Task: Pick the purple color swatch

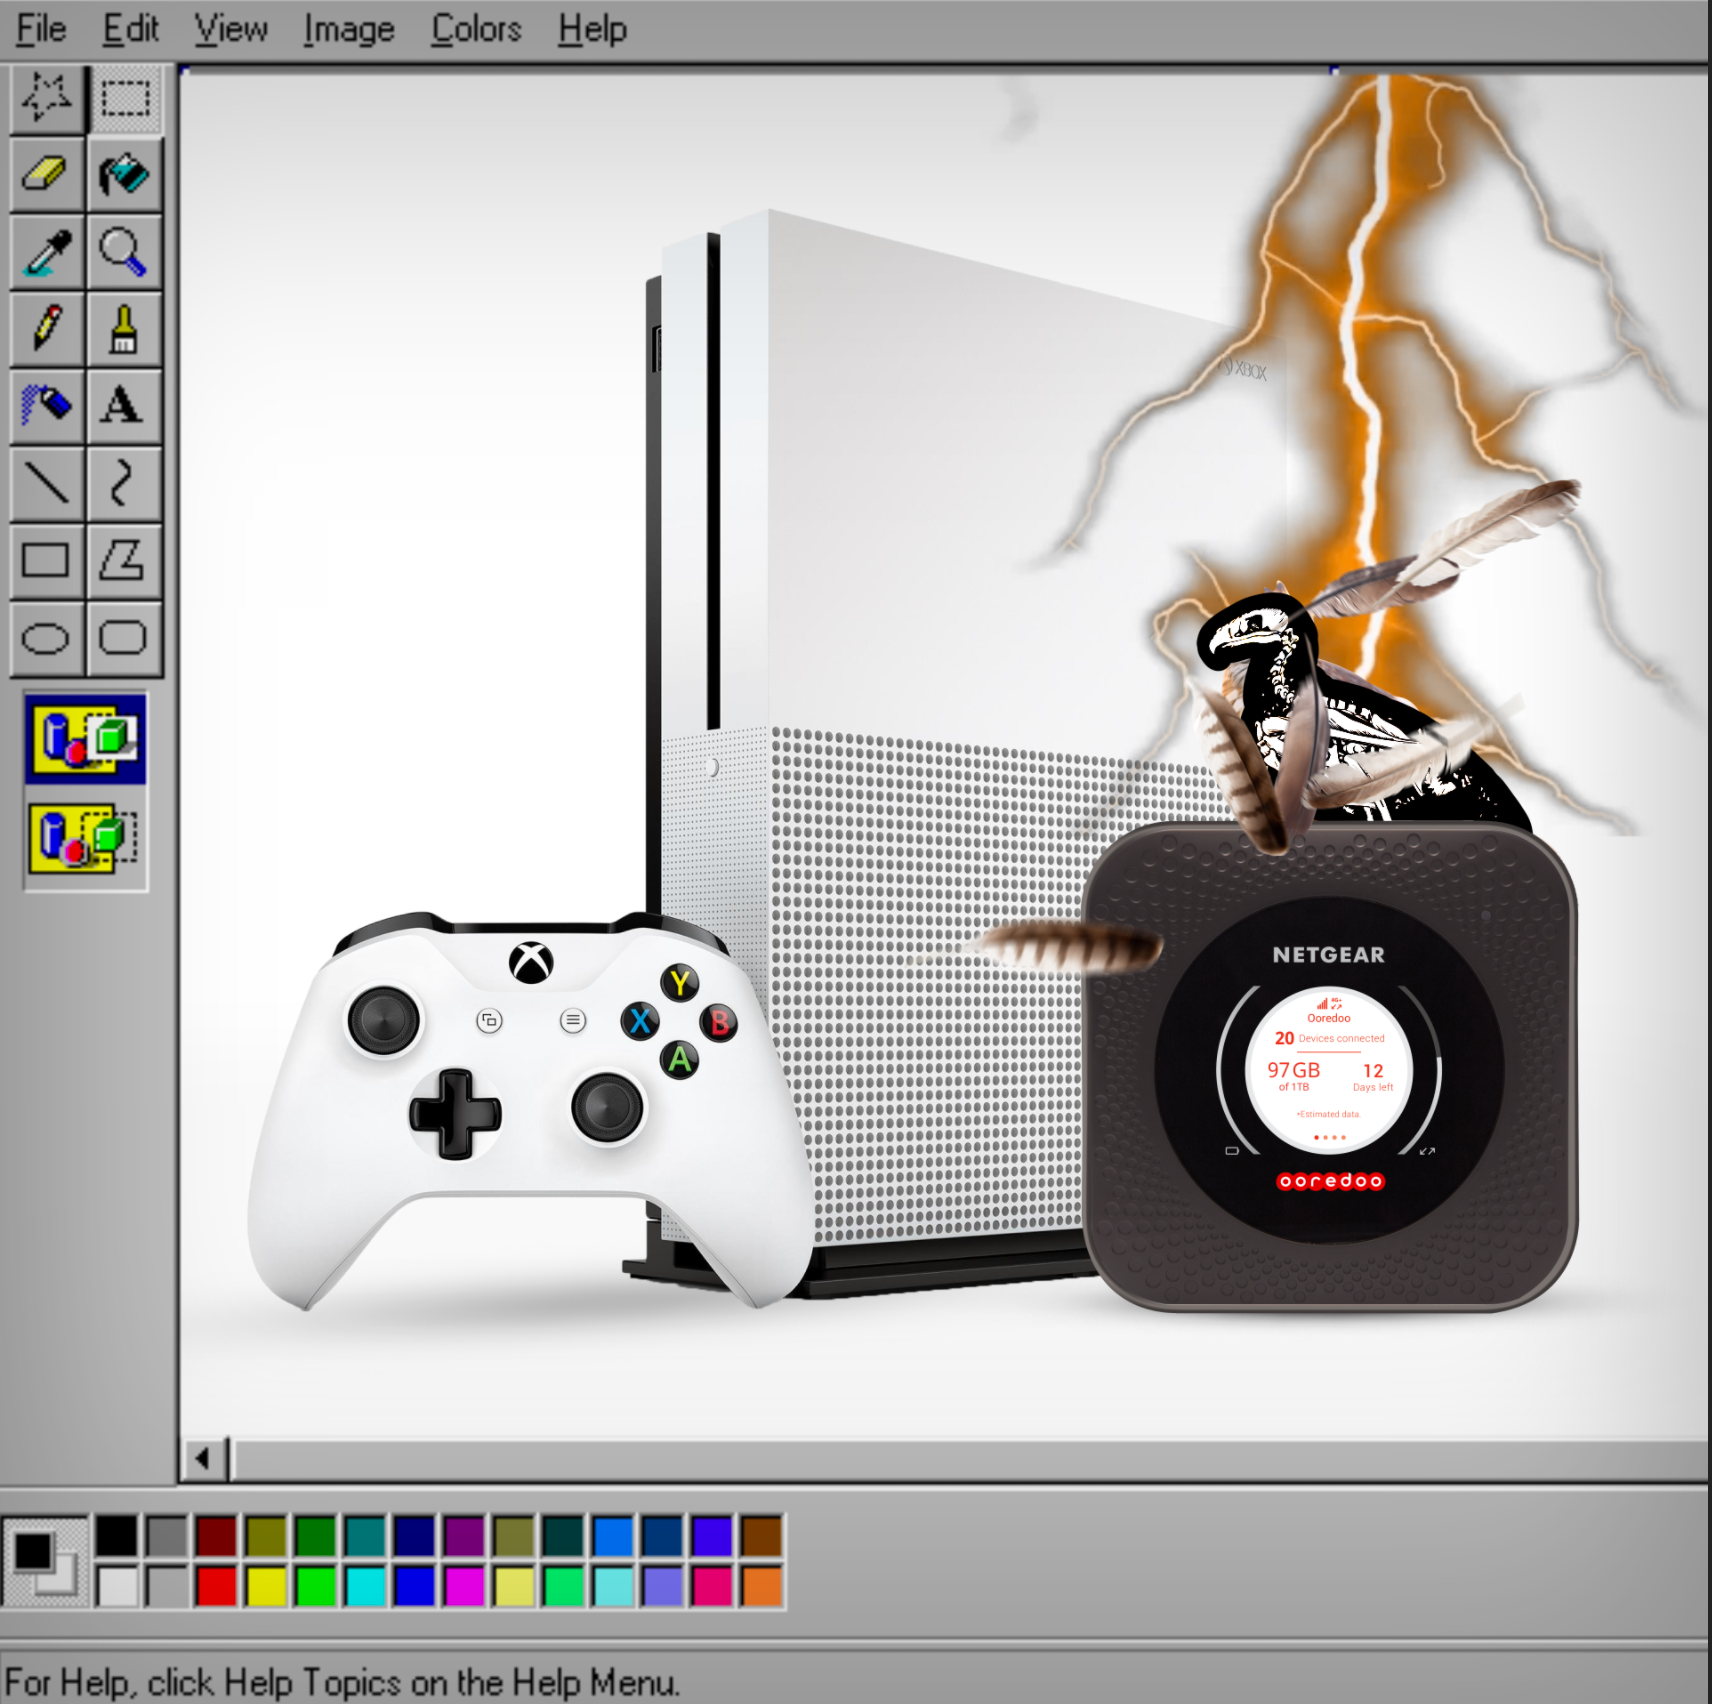Action: click(x=464, y=1536)
